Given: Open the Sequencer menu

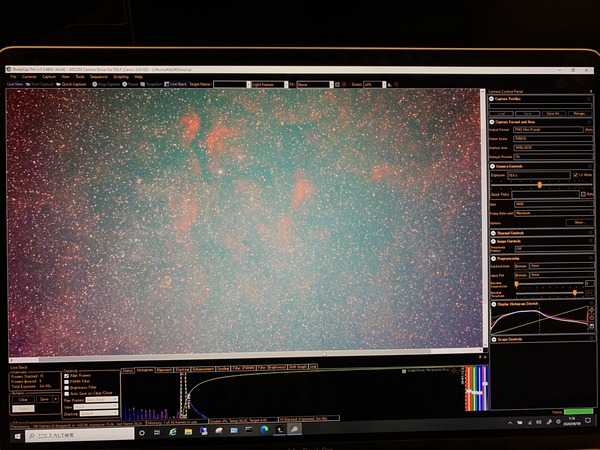Looking at the screenshot, I should (99, 77).
